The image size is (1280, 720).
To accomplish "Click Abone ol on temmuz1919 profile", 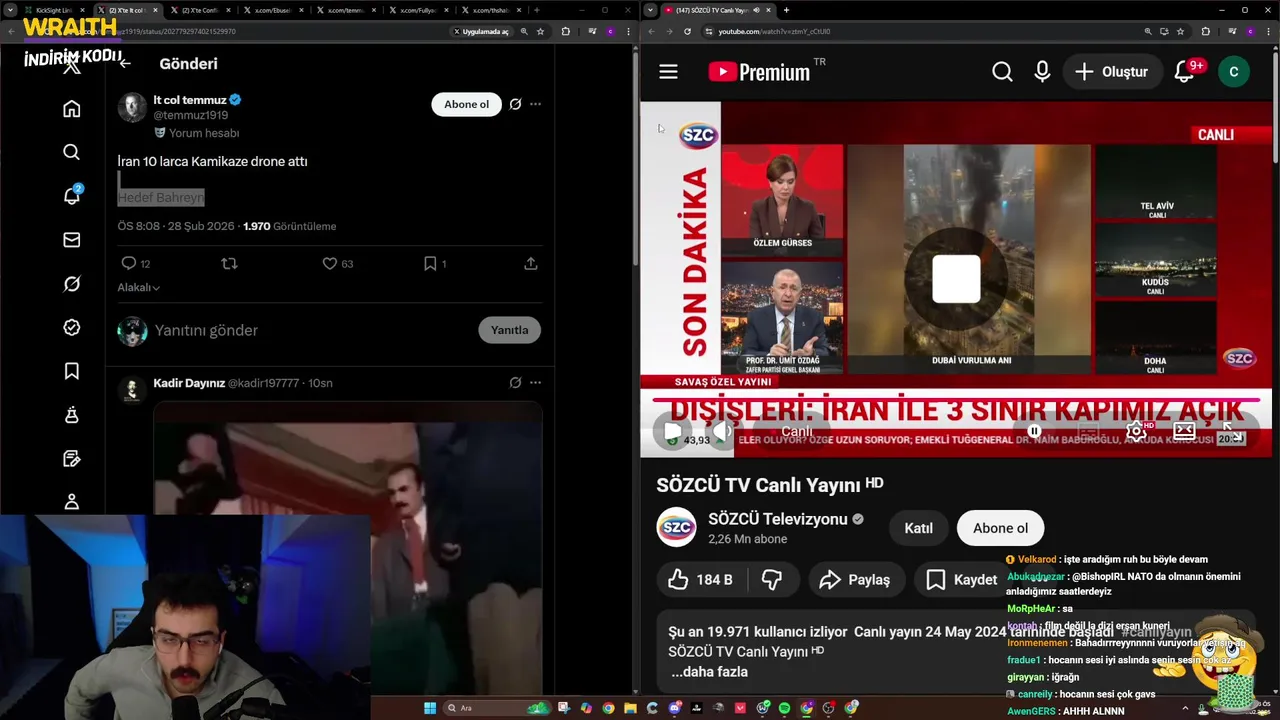I will click(466, 104).
